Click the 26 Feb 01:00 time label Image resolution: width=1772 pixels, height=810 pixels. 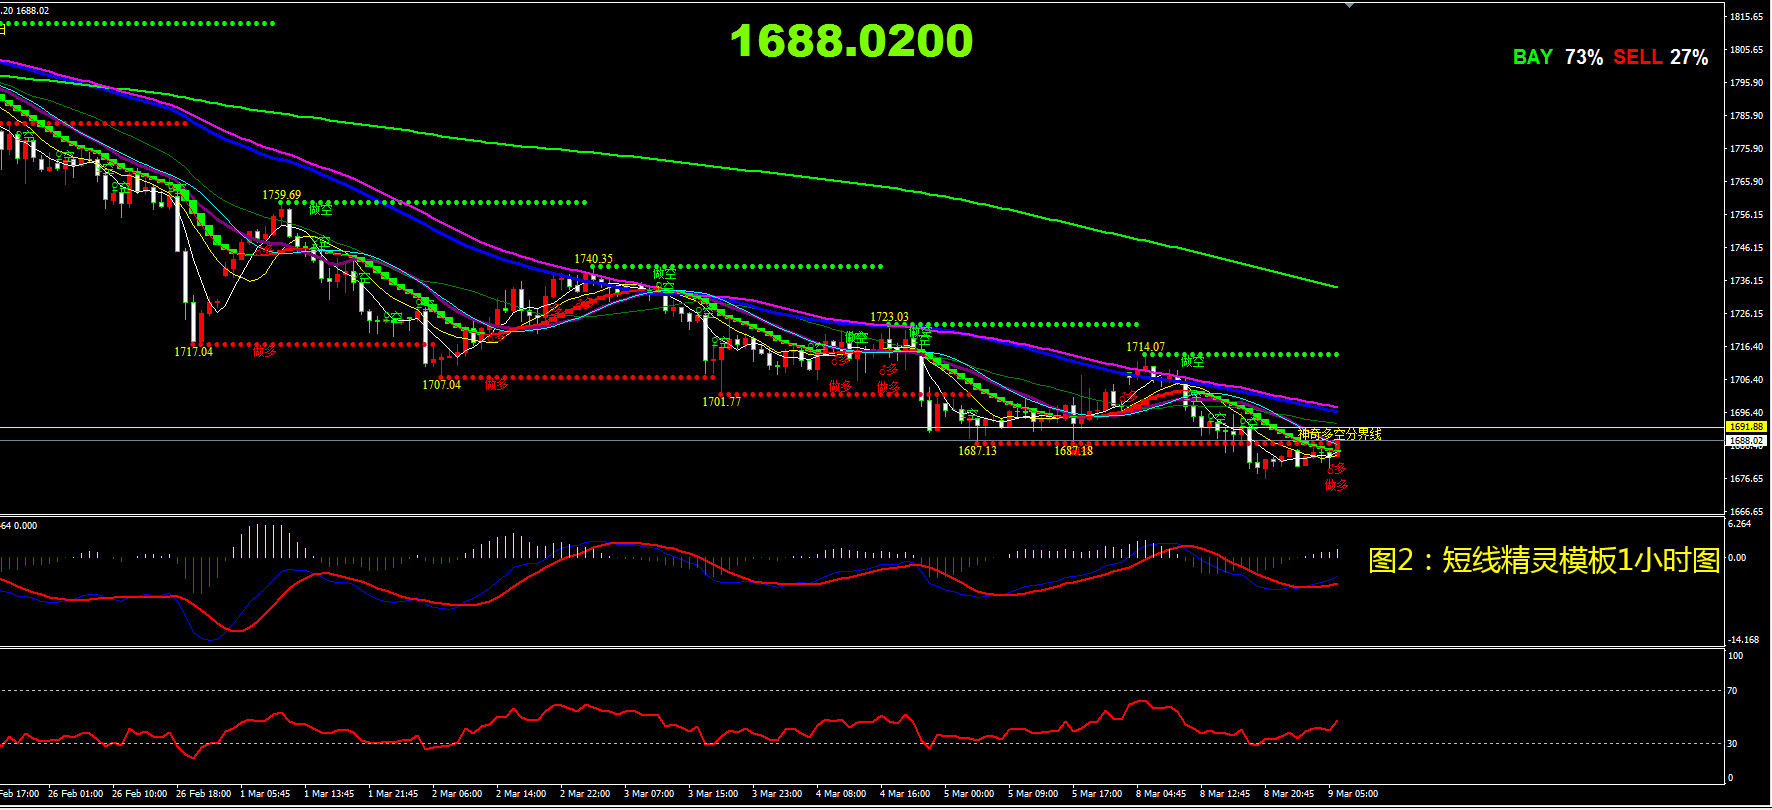click(x=76, y=794)
